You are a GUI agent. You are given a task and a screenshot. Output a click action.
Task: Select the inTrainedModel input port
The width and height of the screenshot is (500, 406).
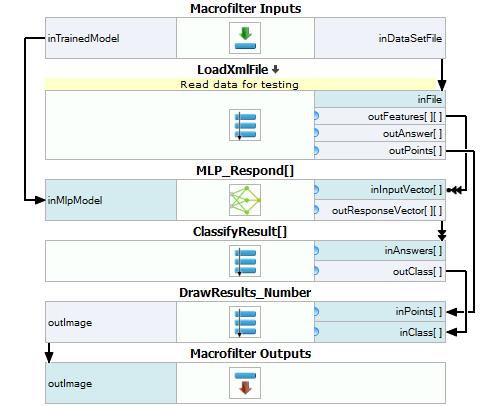pos(111,38)
